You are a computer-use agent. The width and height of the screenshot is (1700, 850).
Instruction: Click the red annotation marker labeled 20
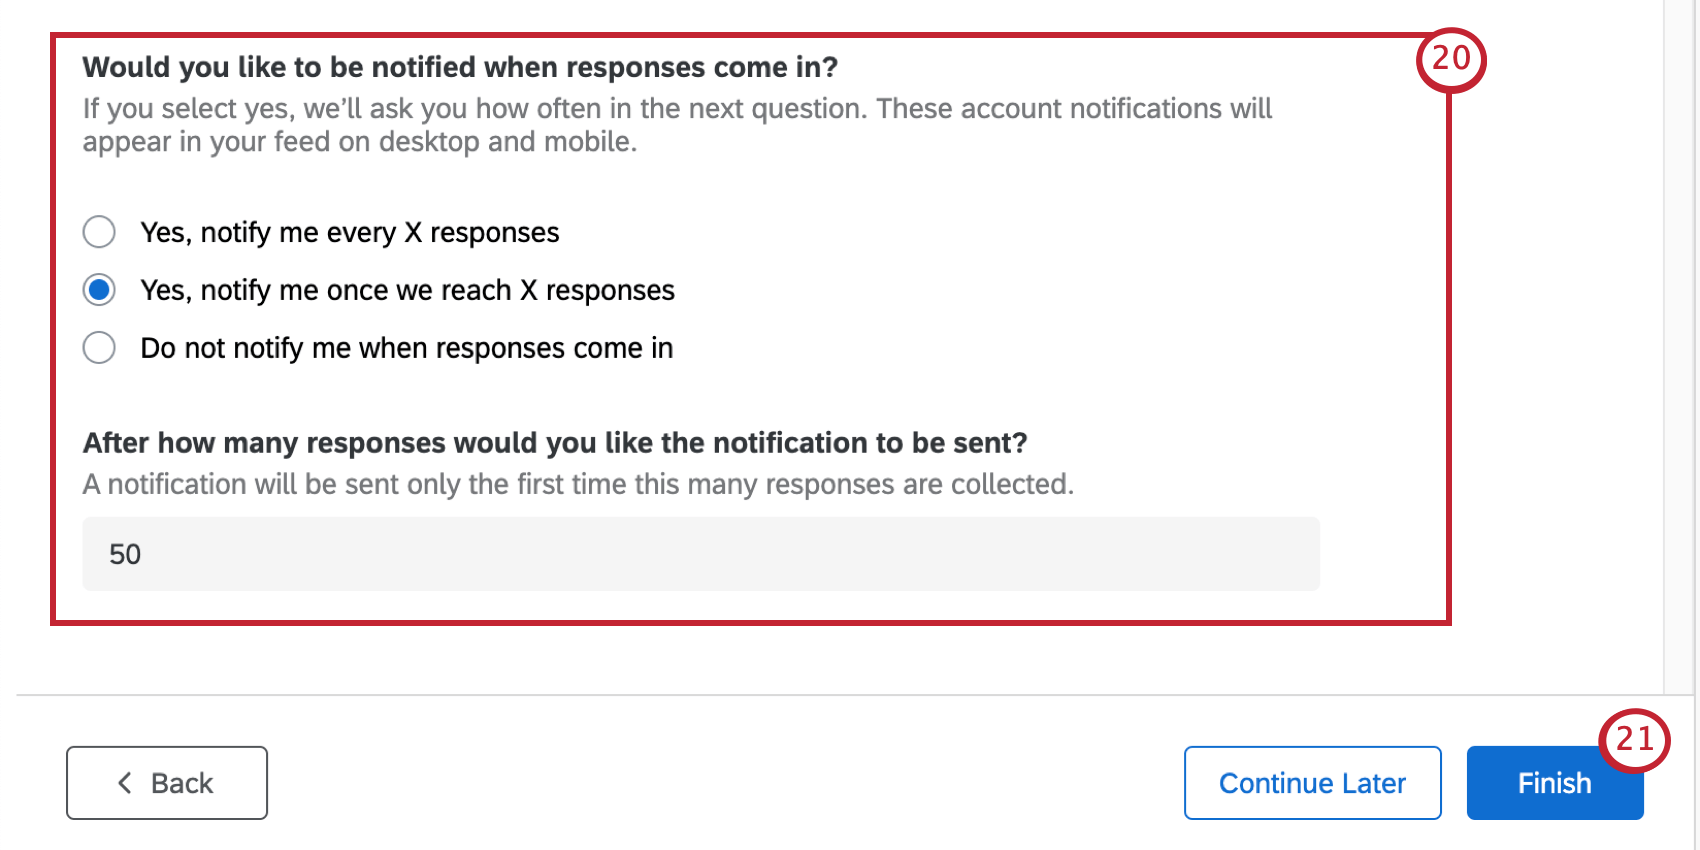1452,62
